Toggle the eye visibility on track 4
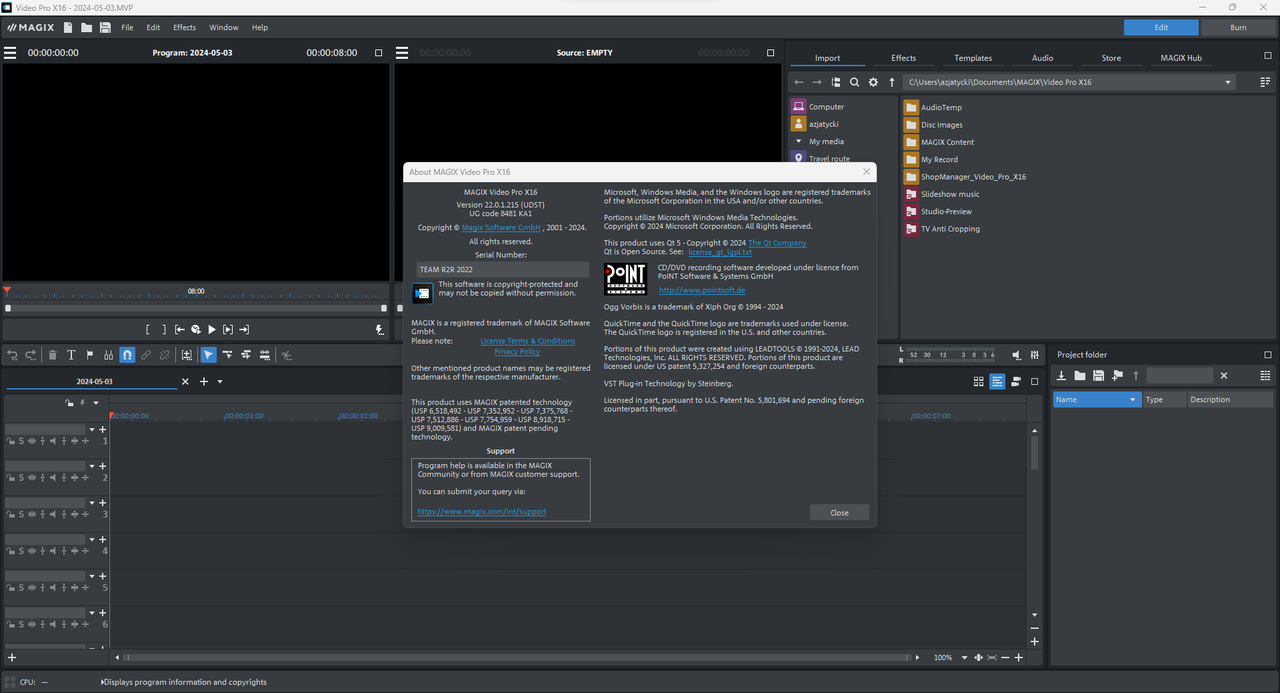The height and width of the screenshot is (693, 1280). (x=32, y=551)
